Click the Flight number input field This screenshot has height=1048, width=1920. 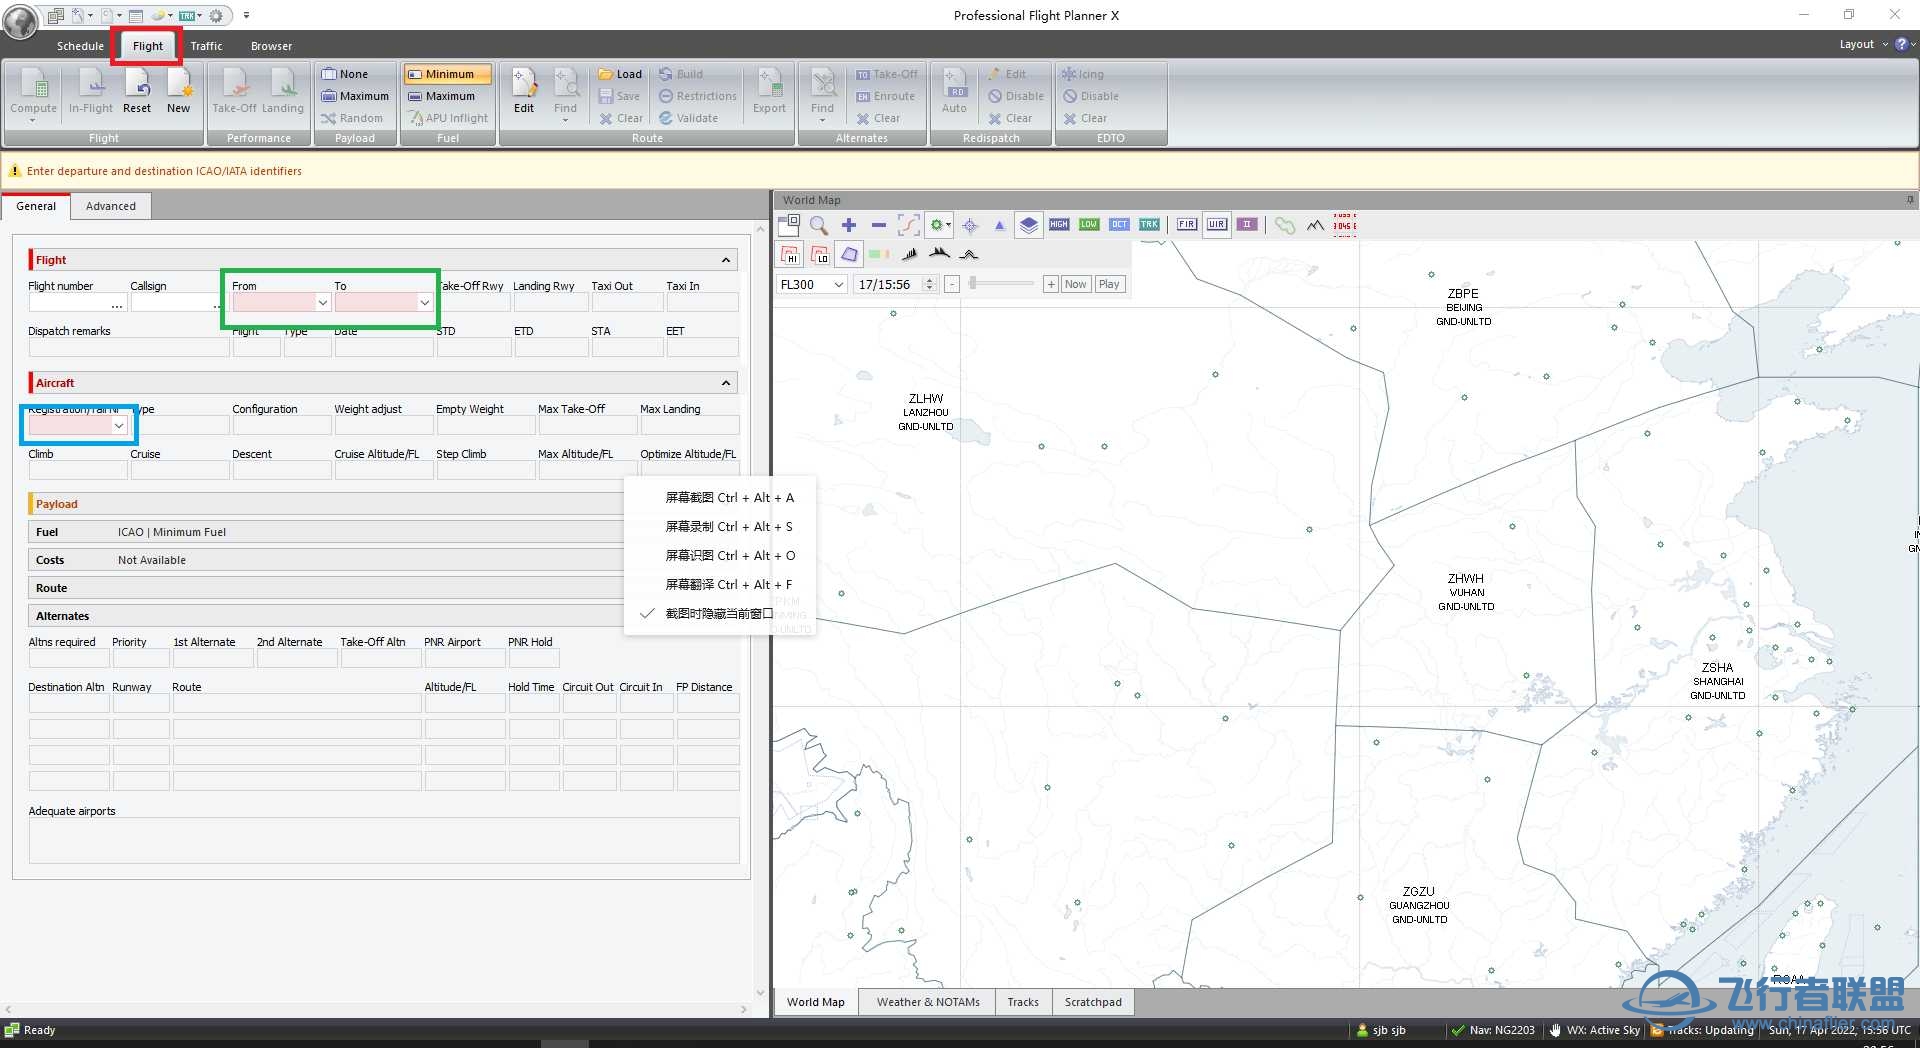tap(76, 303)
